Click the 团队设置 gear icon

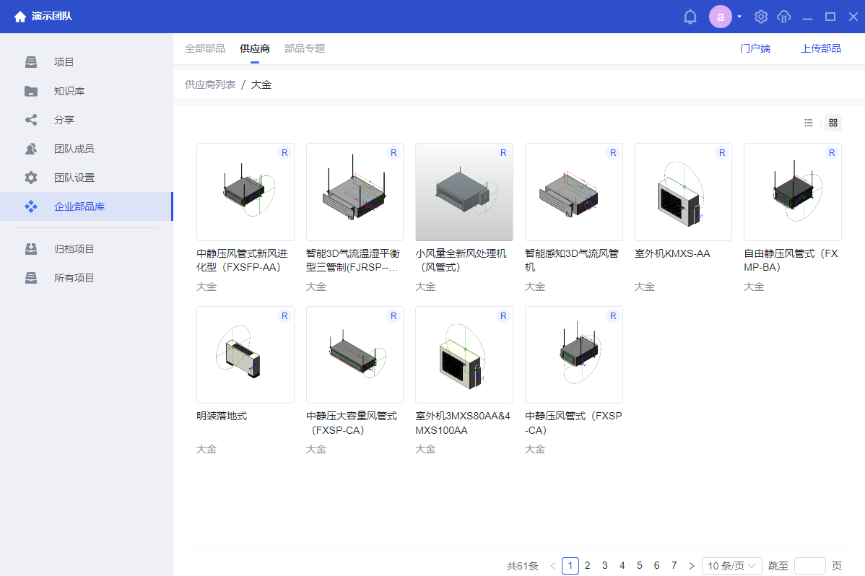coord(31,177)
